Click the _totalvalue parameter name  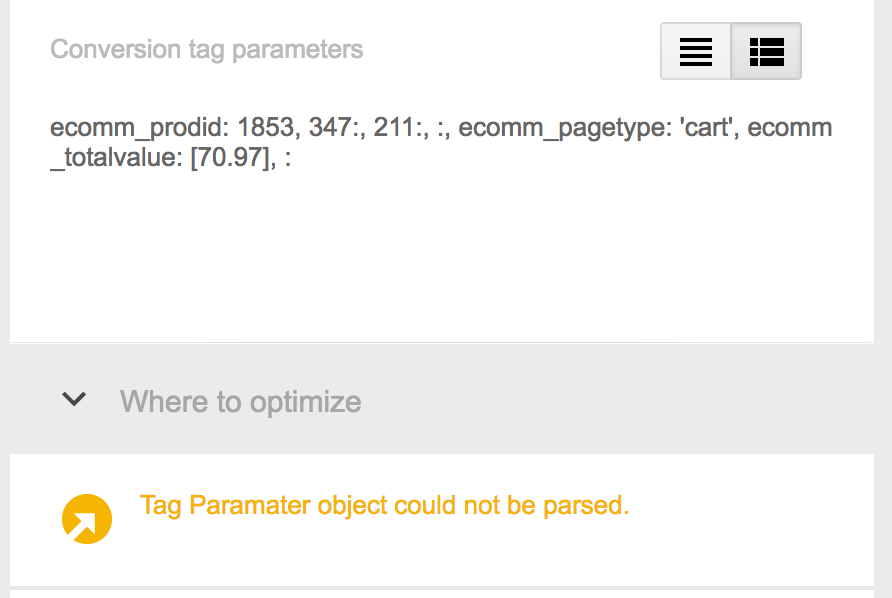(x=116, y=157)
